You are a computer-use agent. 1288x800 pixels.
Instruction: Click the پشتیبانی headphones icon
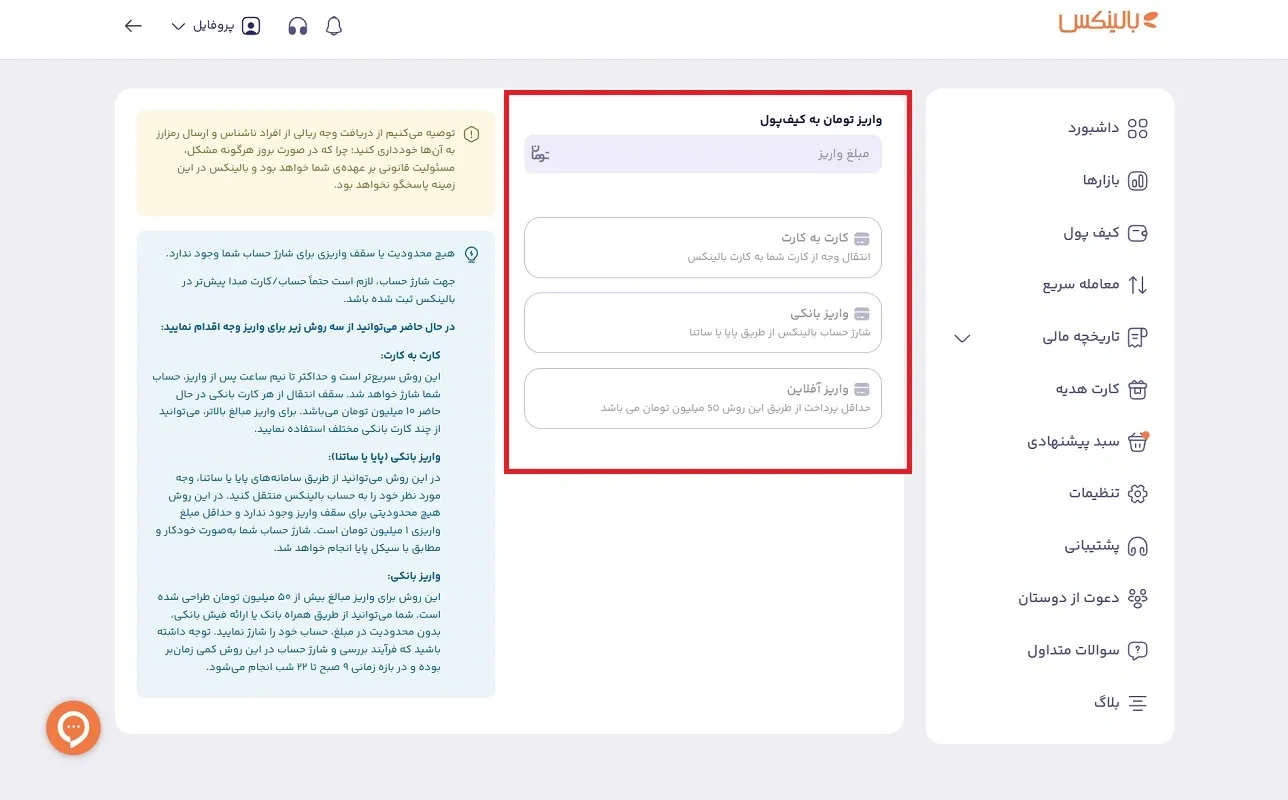(x=1137, y=546)
